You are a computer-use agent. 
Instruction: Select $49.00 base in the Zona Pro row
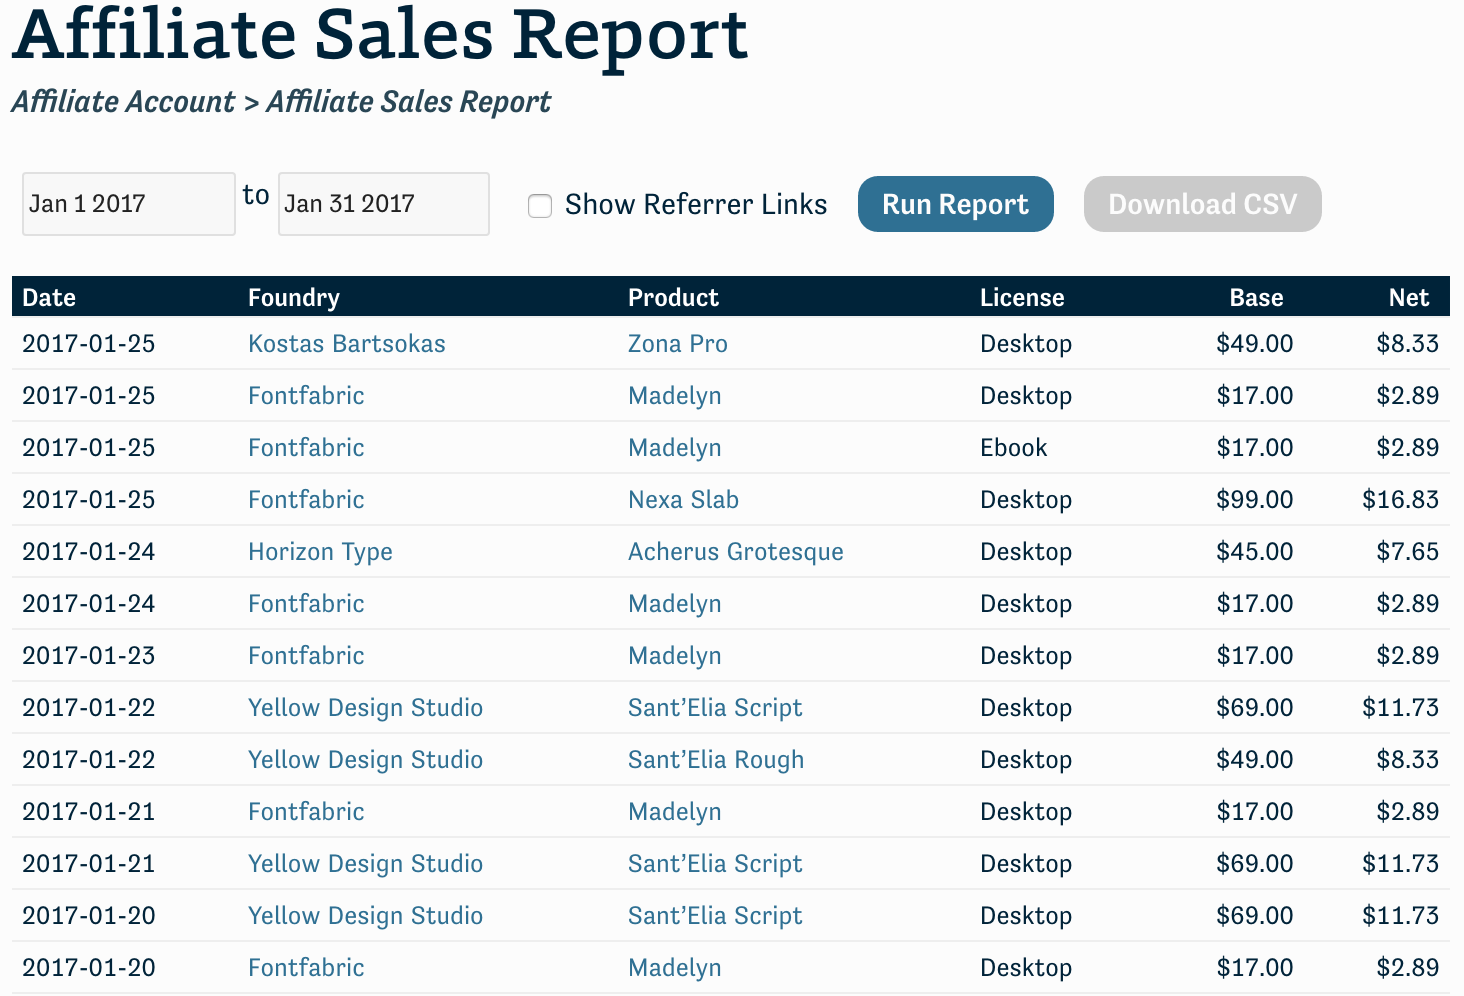[1254, 344]
